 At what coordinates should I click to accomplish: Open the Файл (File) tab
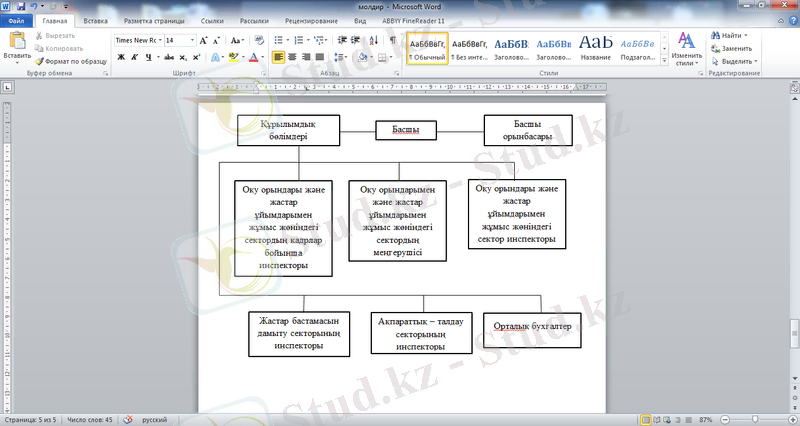point(16,21)
